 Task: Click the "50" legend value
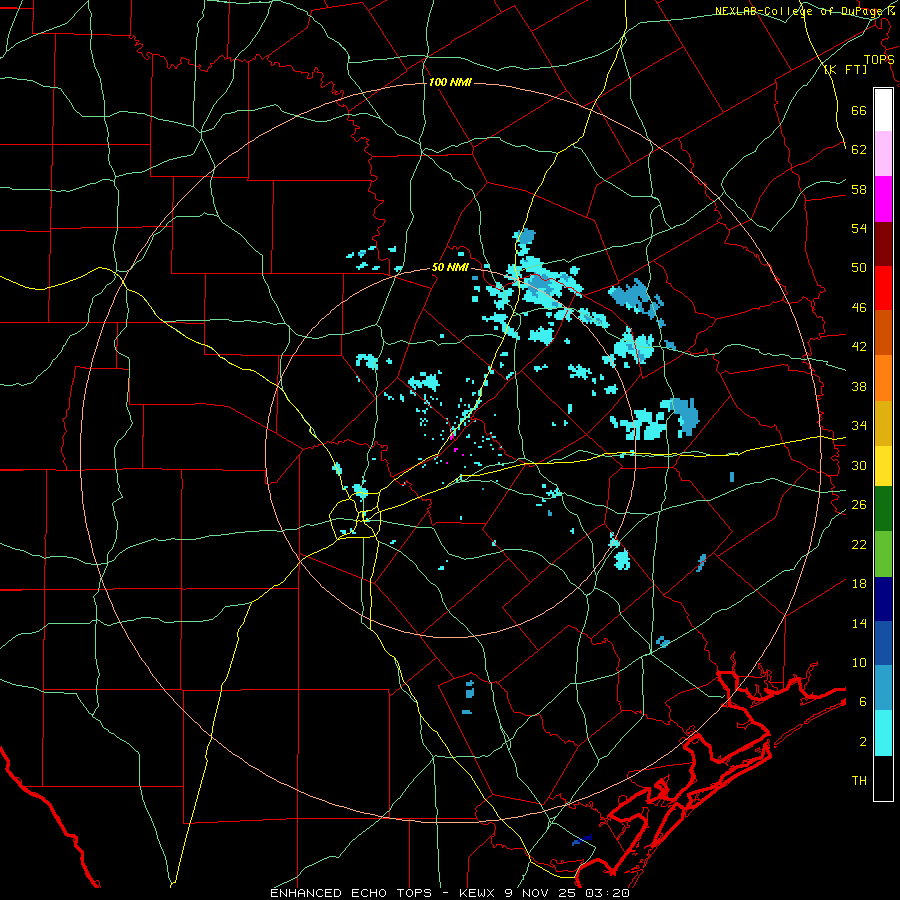[859, 267]
